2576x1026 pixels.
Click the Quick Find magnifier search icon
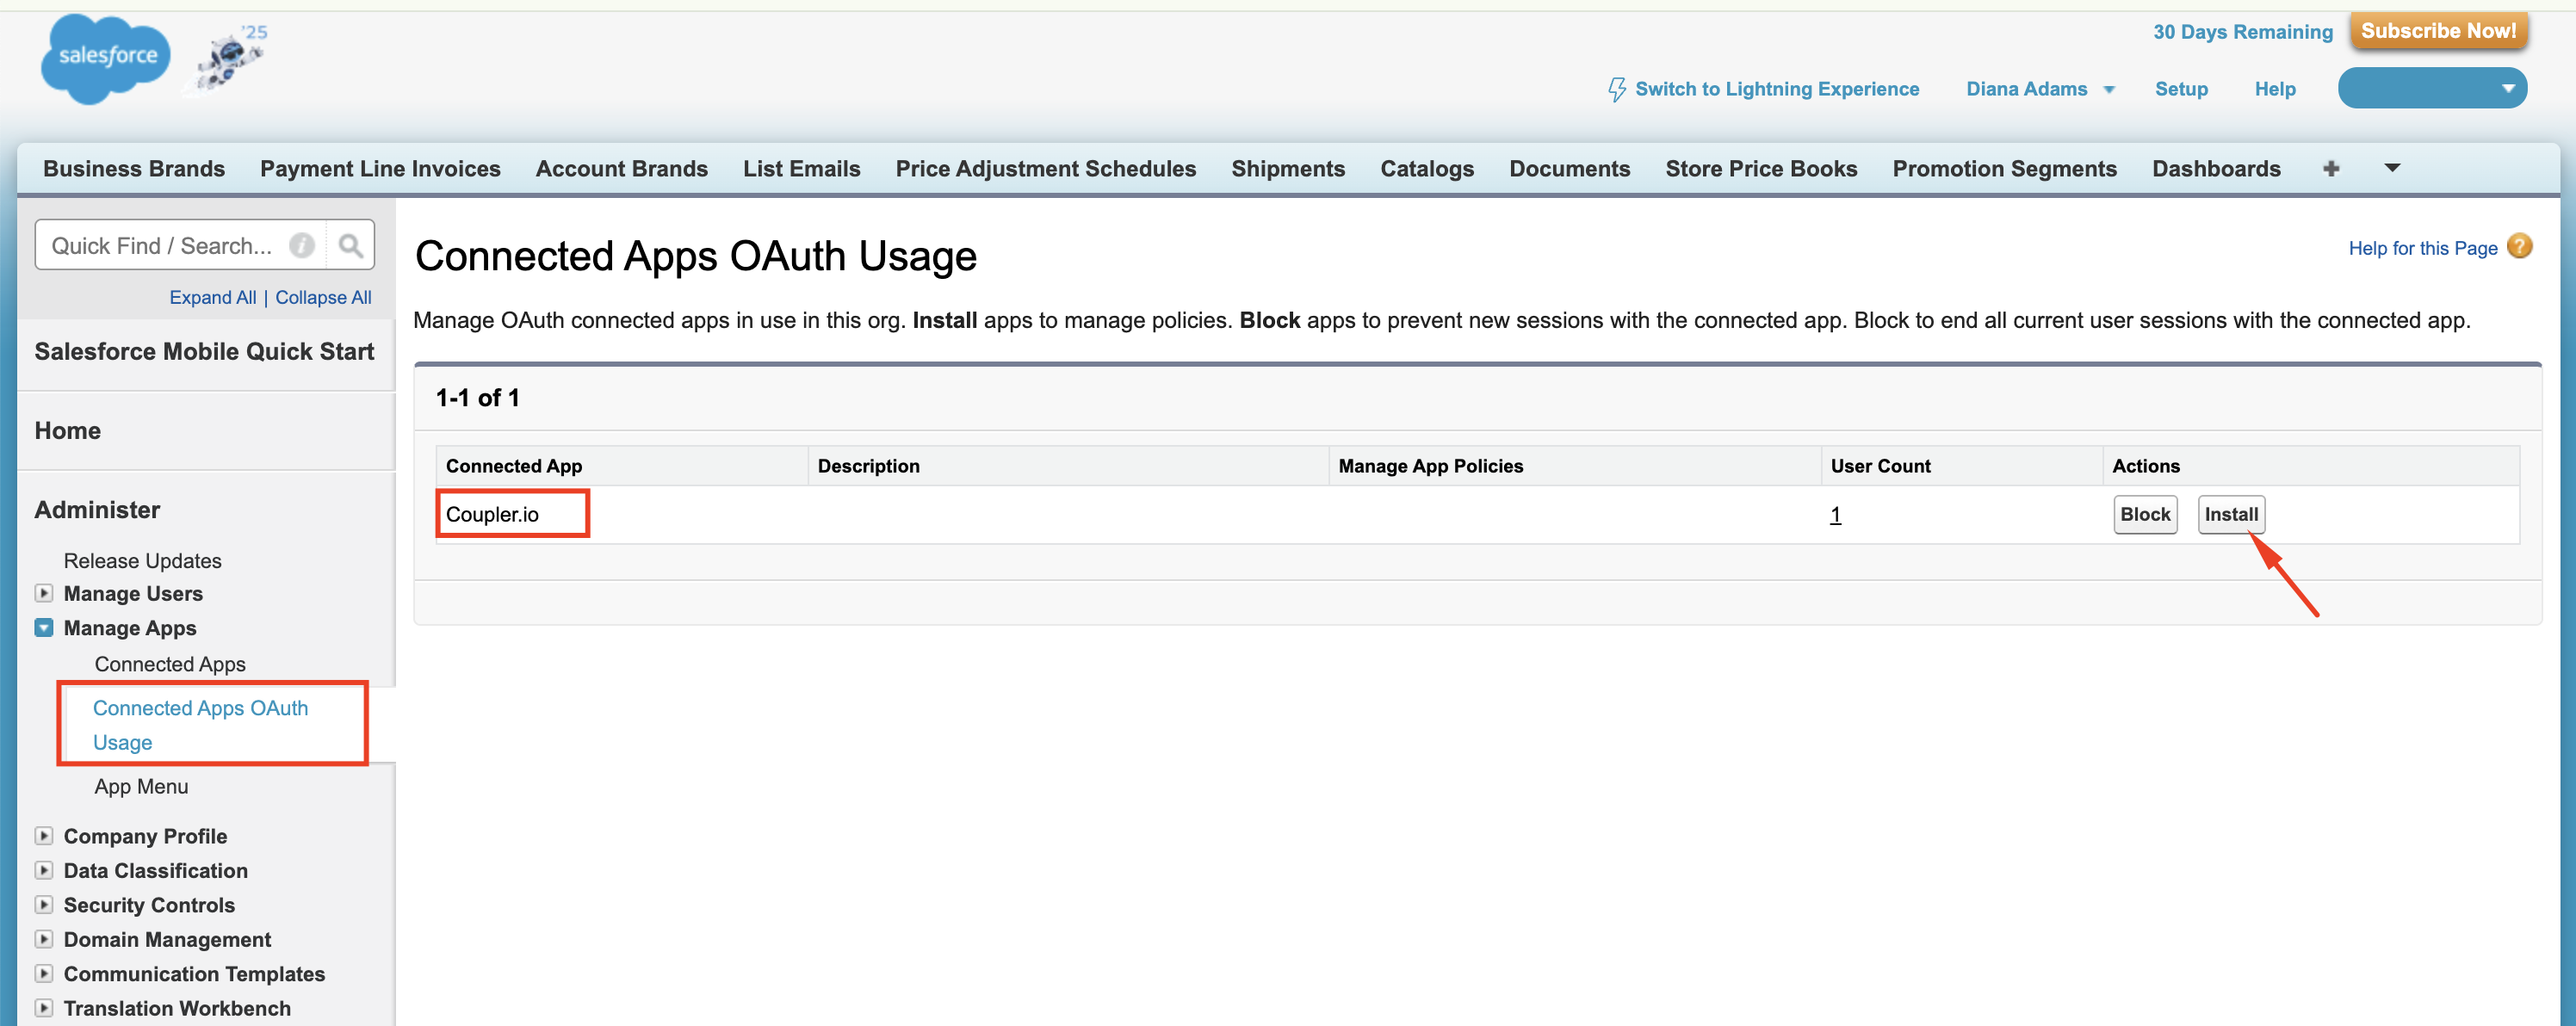tap(350, 245)
